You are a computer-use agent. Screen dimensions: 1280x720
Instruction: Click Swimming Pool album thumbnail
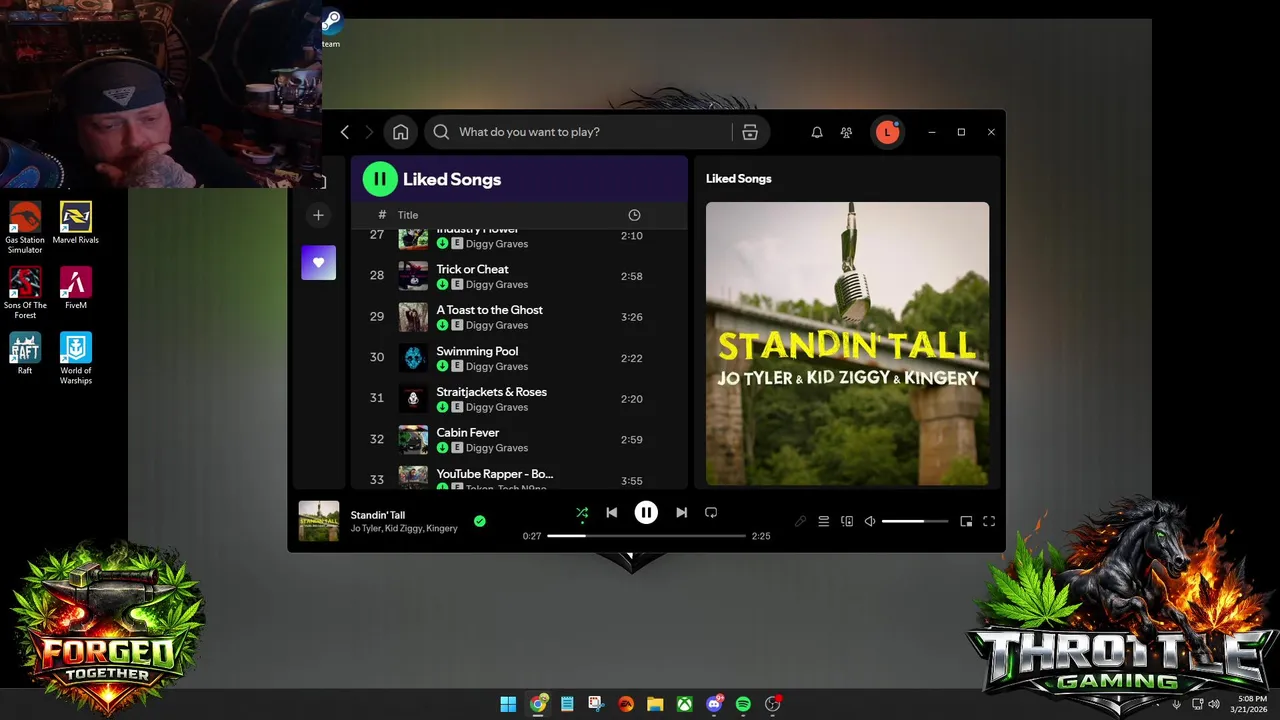[x=413, y=358]
